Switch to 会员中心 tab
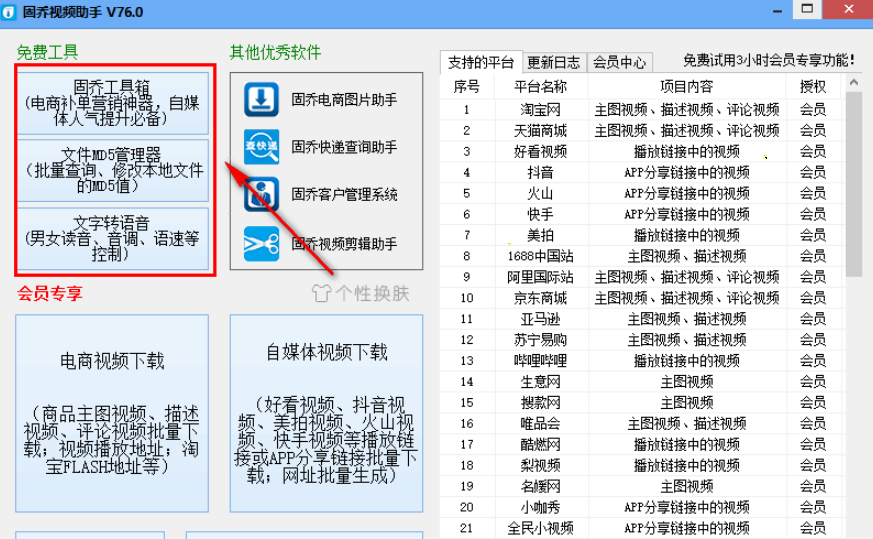873x539 pixels. click(x=619, y=62)
